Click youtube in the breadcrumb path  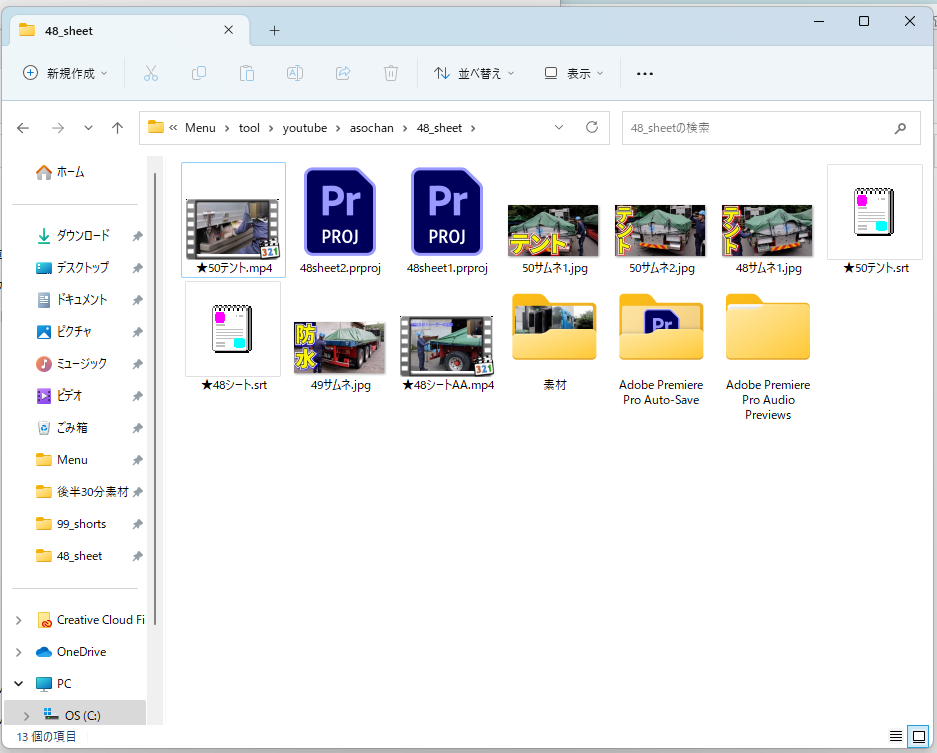click(x=305, y=128)
